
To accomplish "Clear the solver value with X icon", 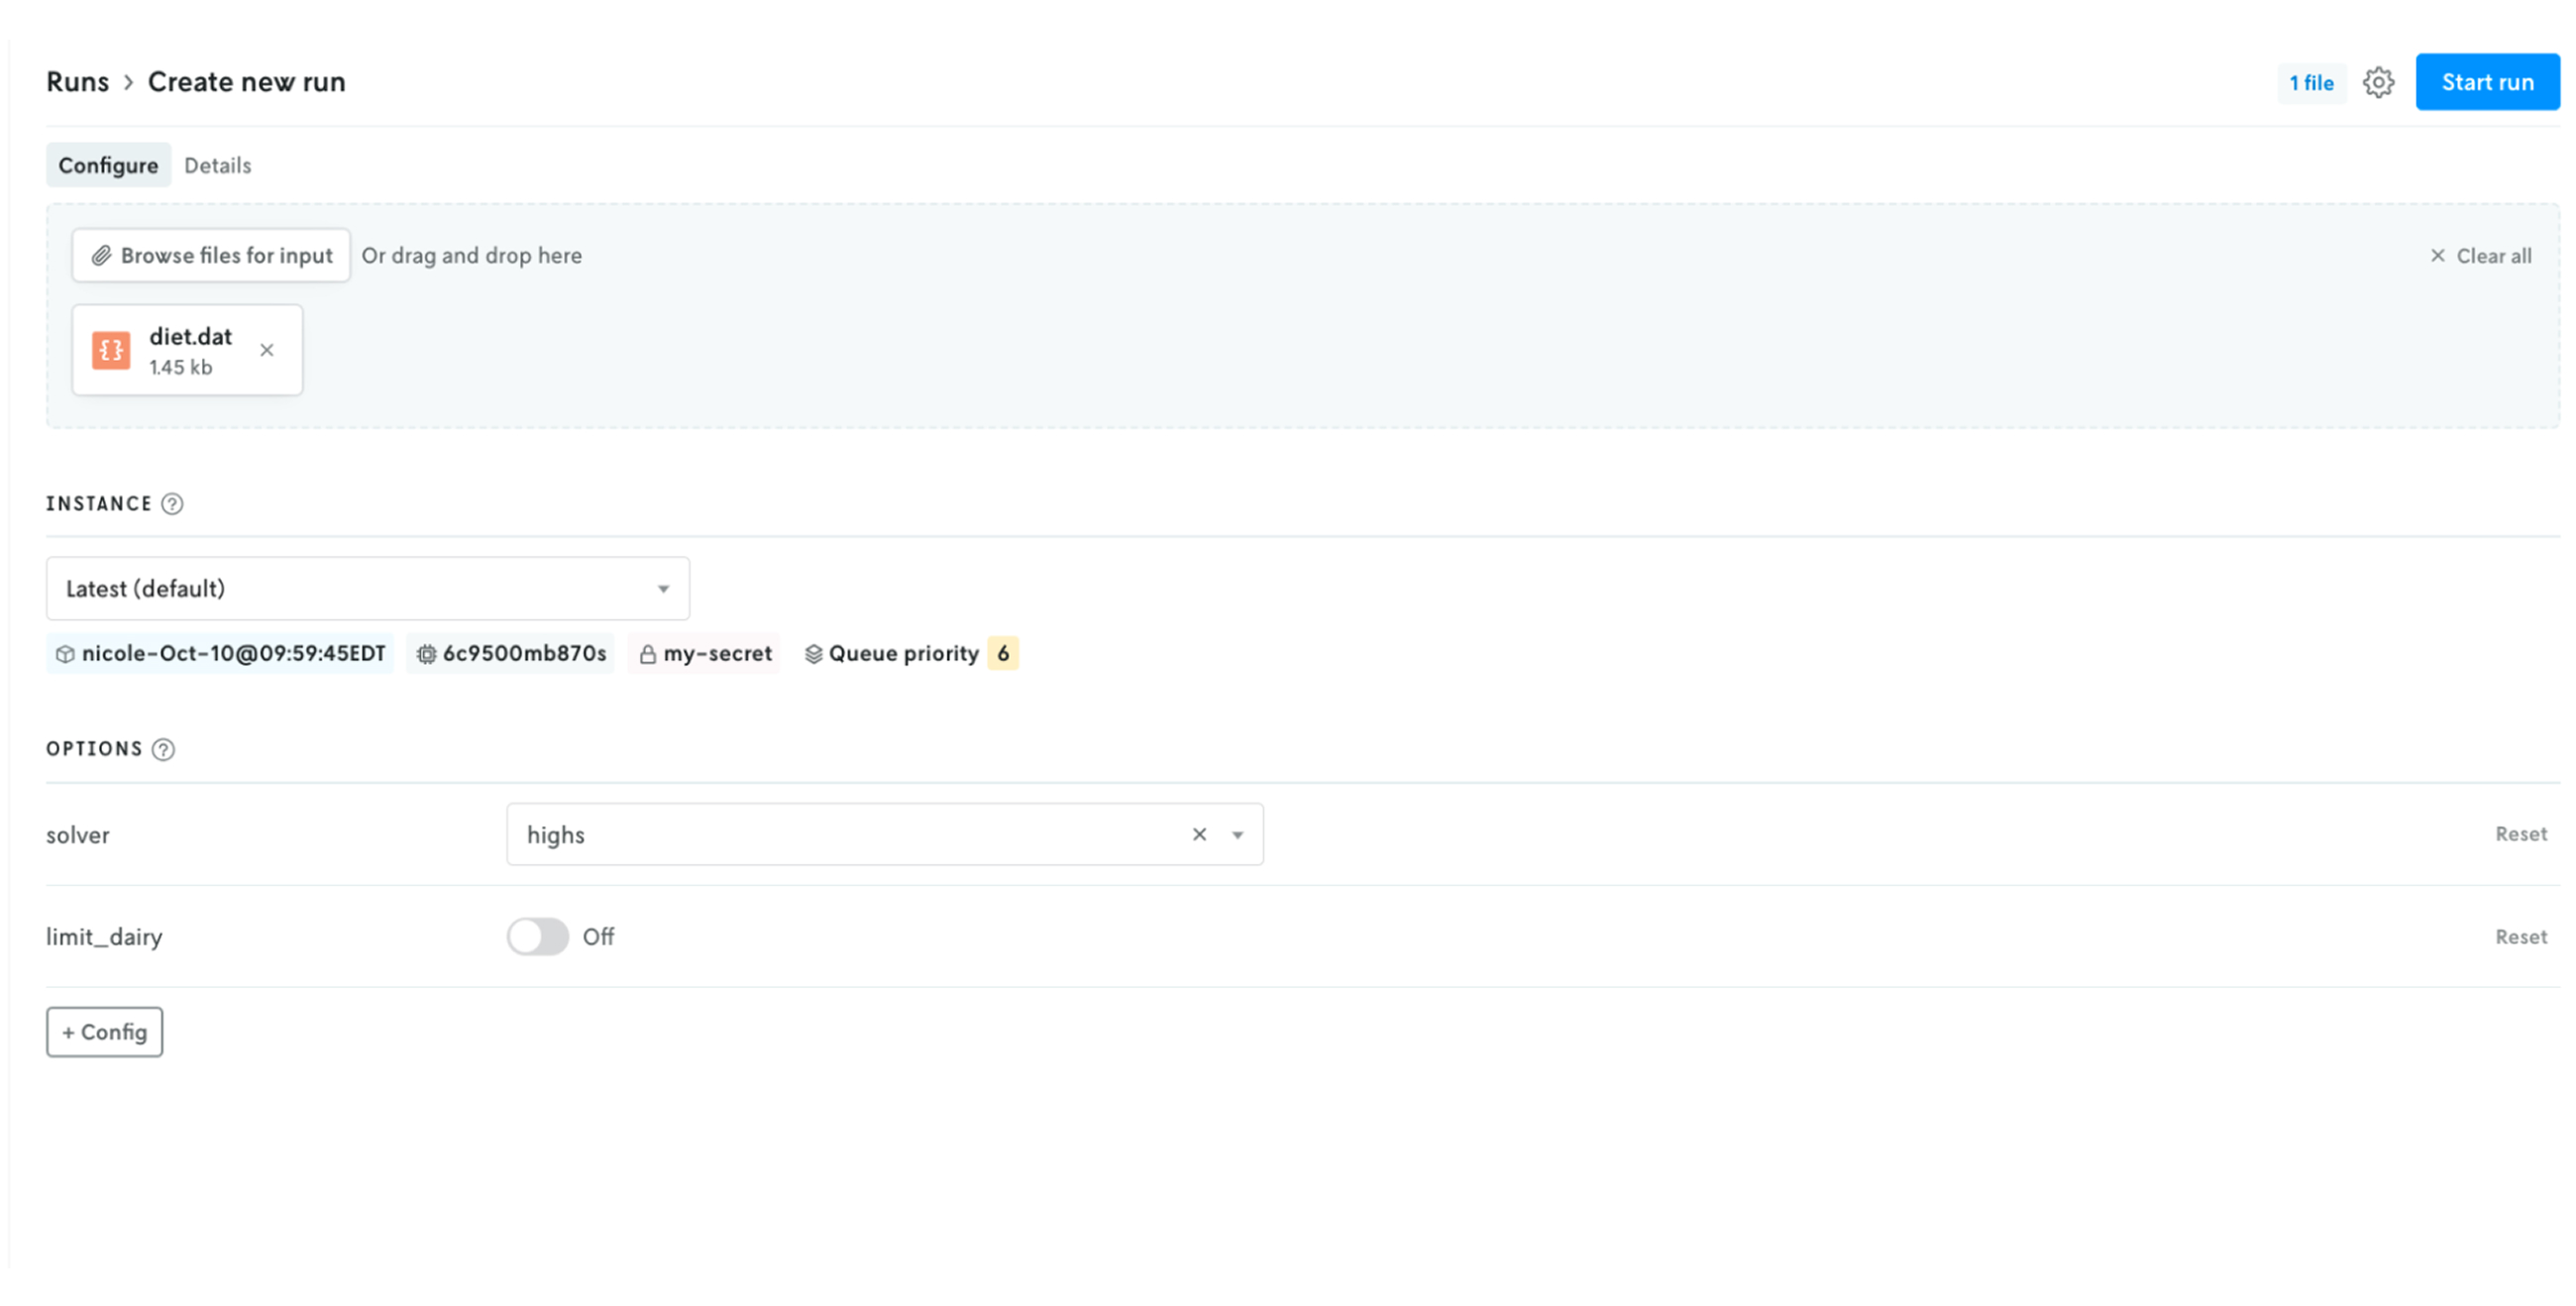I will pos(1199,834).
